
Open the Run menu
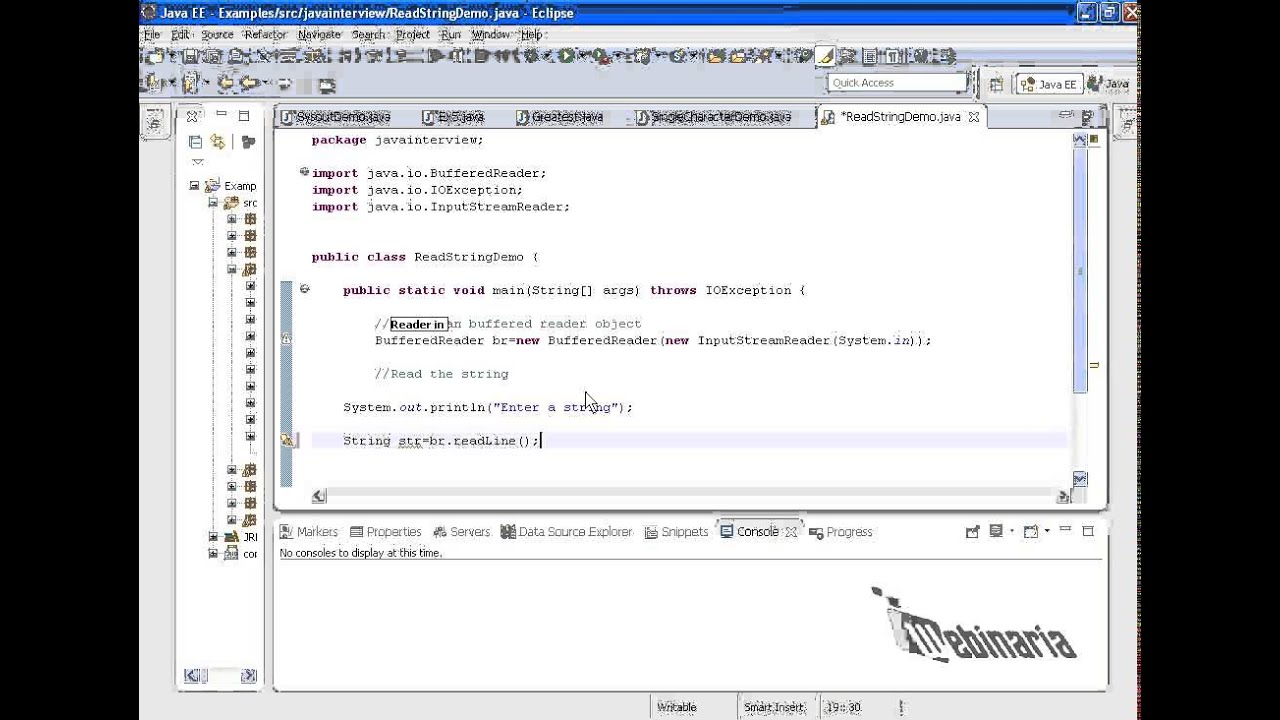click(451, 34)
